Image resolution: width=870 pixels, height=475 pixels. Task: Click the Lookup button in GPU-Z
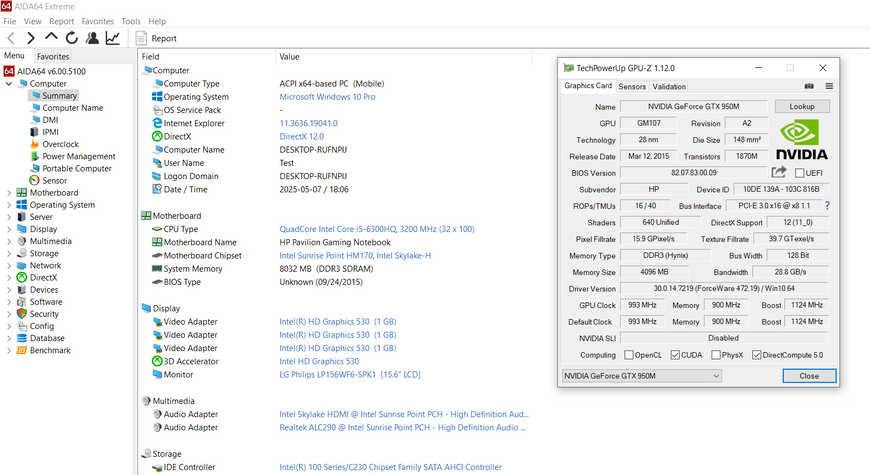[802, 107]
